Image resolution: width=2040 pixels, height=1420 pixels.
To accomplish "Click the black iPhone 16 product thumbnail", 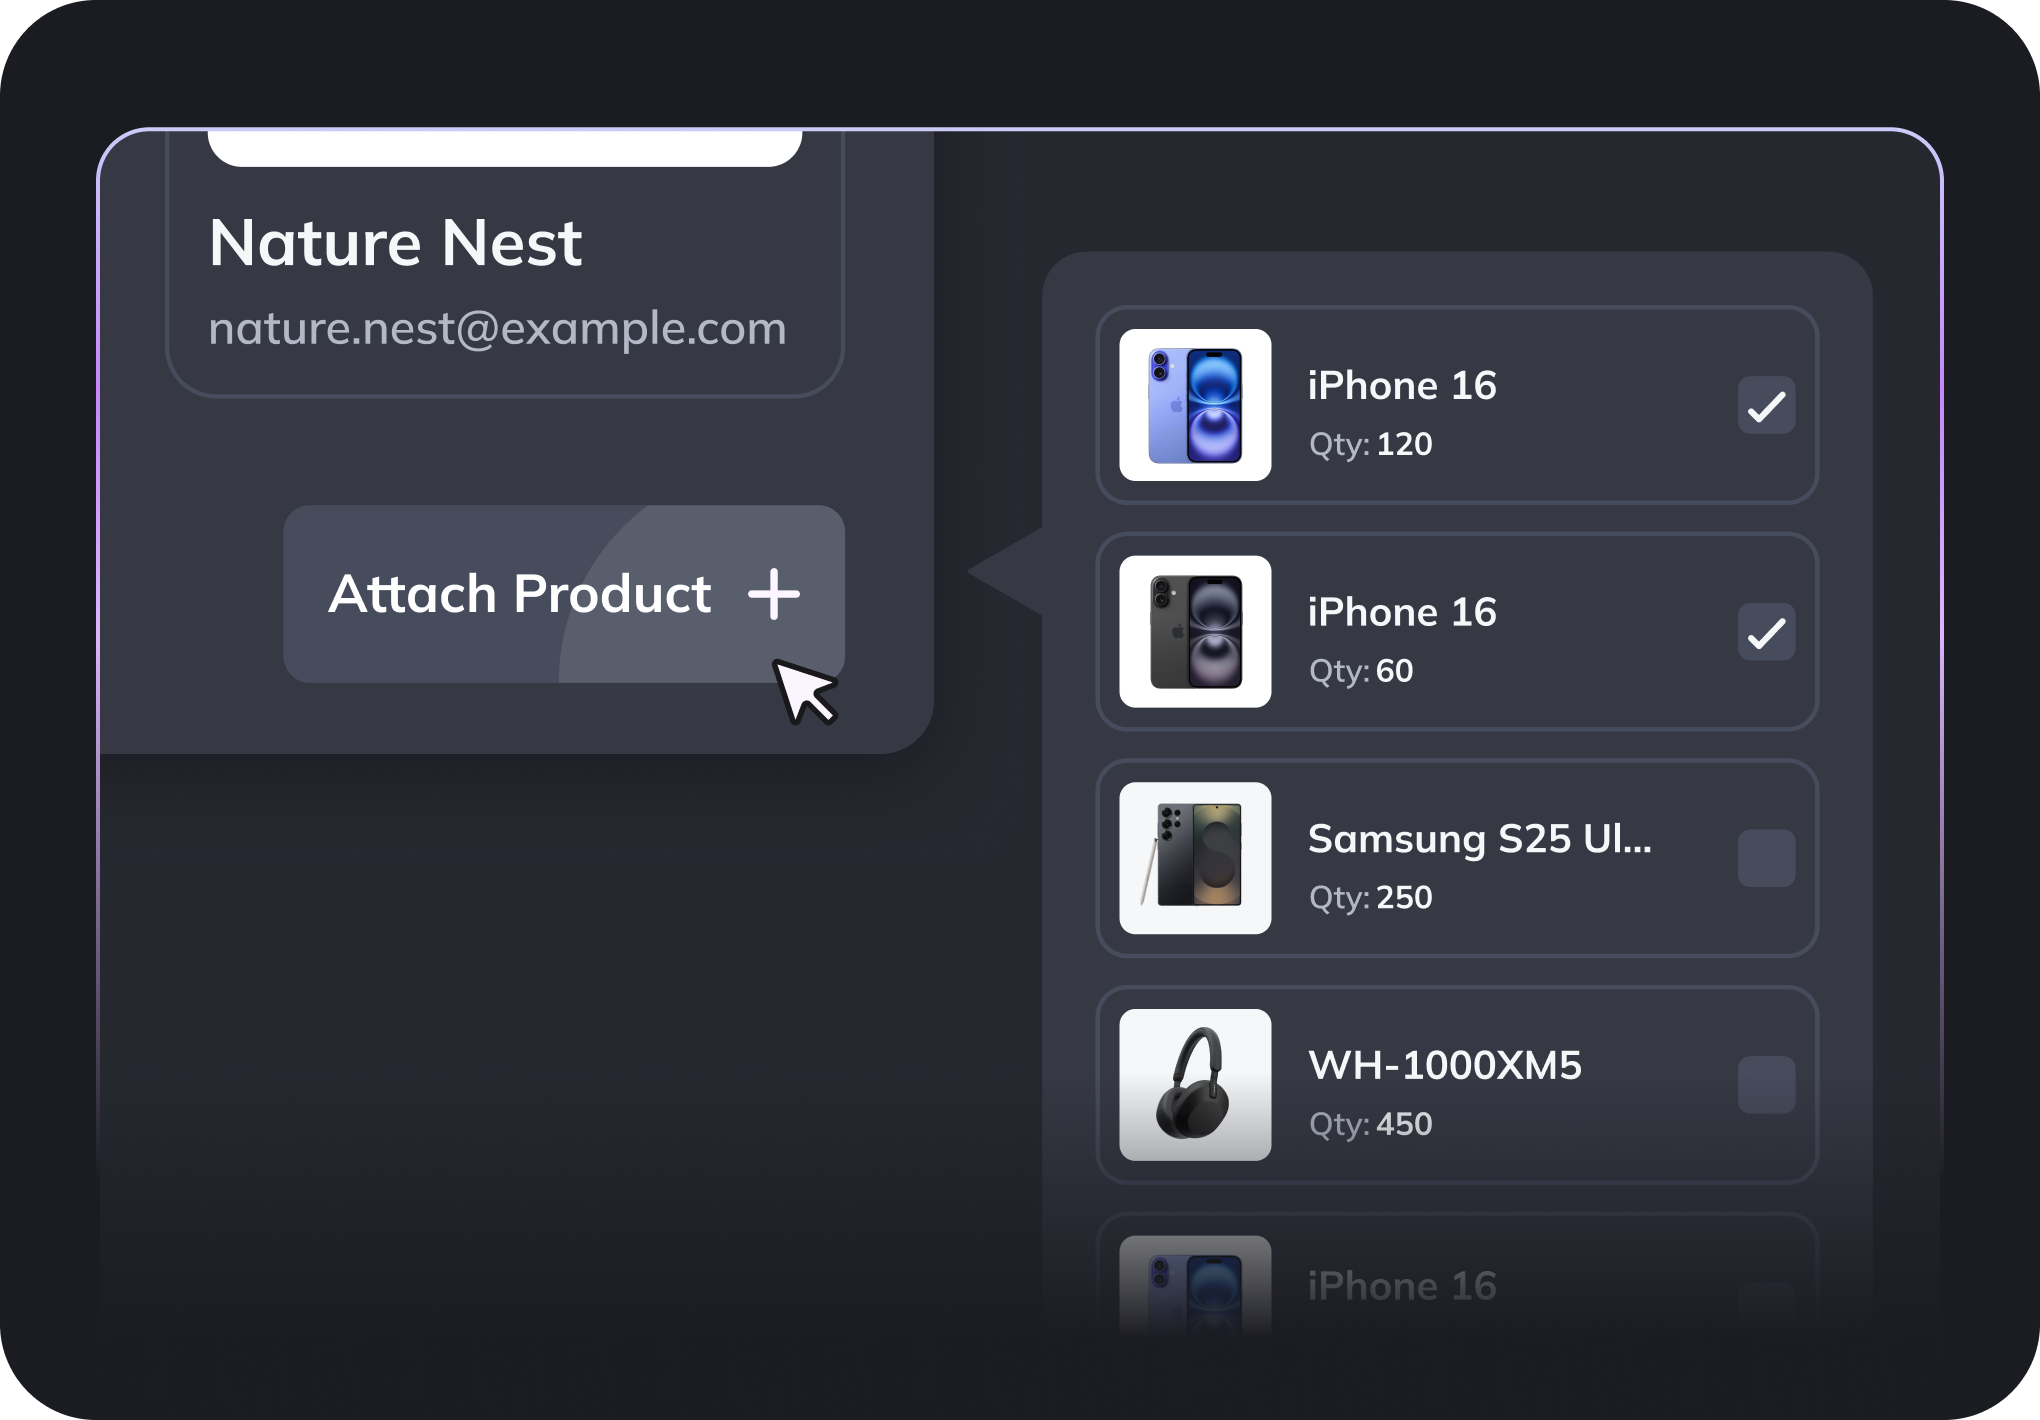I will tap(1195, 632).
